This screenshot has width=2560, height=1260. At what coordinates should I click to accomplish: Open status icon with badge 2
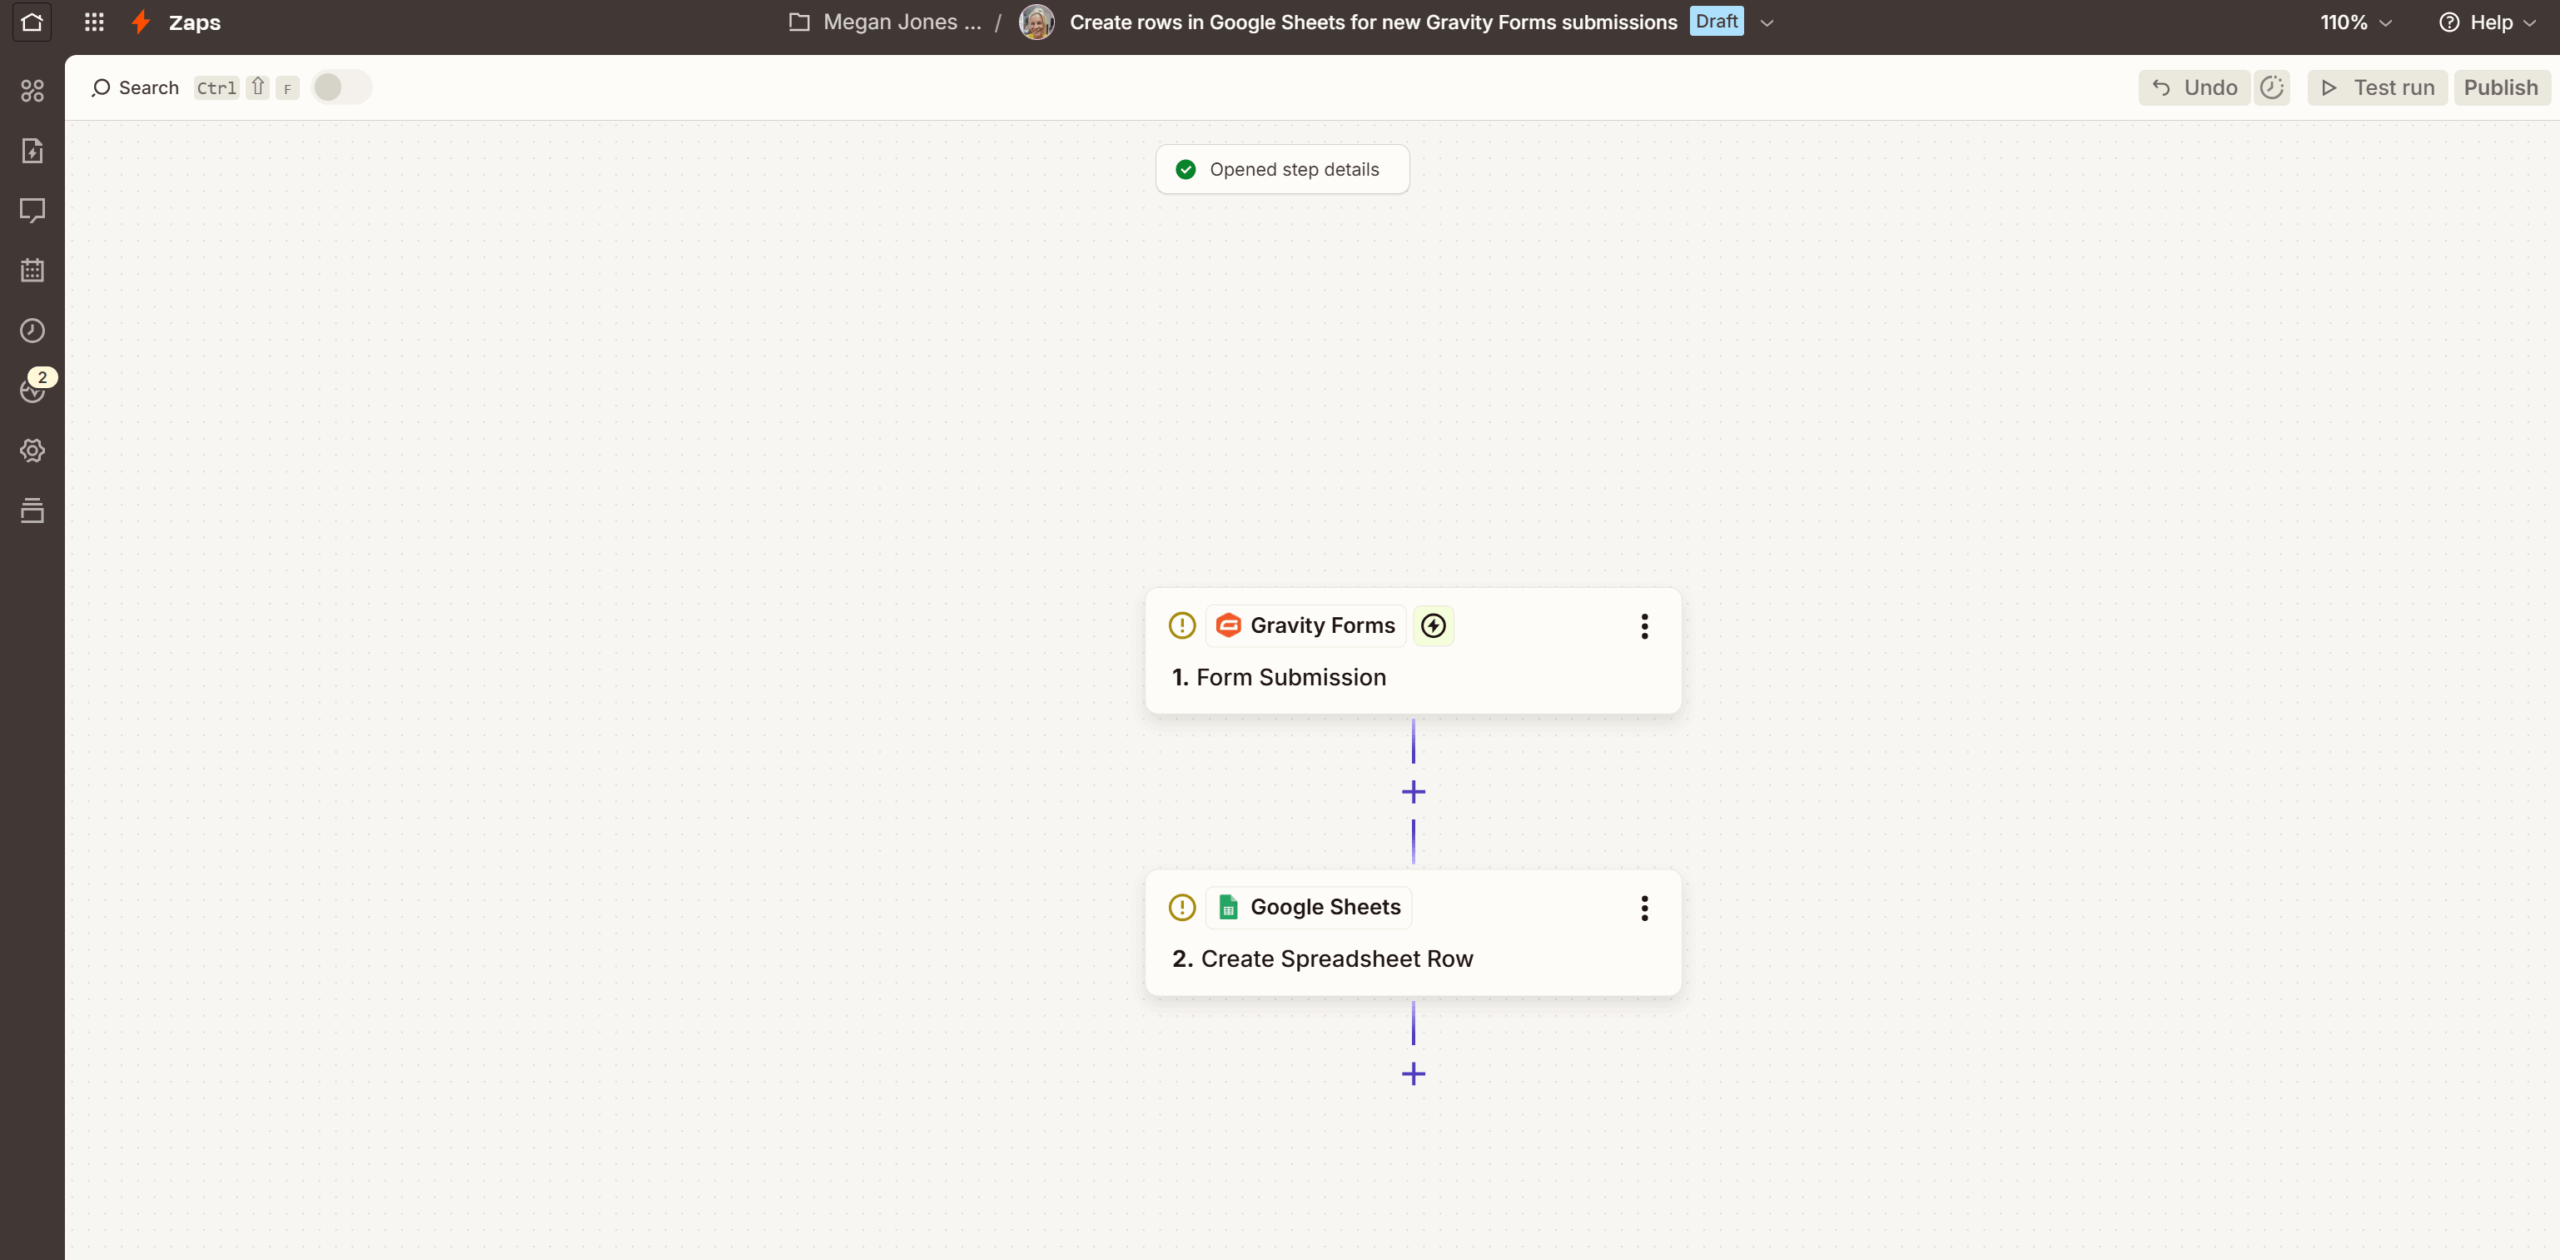point(32,390)
